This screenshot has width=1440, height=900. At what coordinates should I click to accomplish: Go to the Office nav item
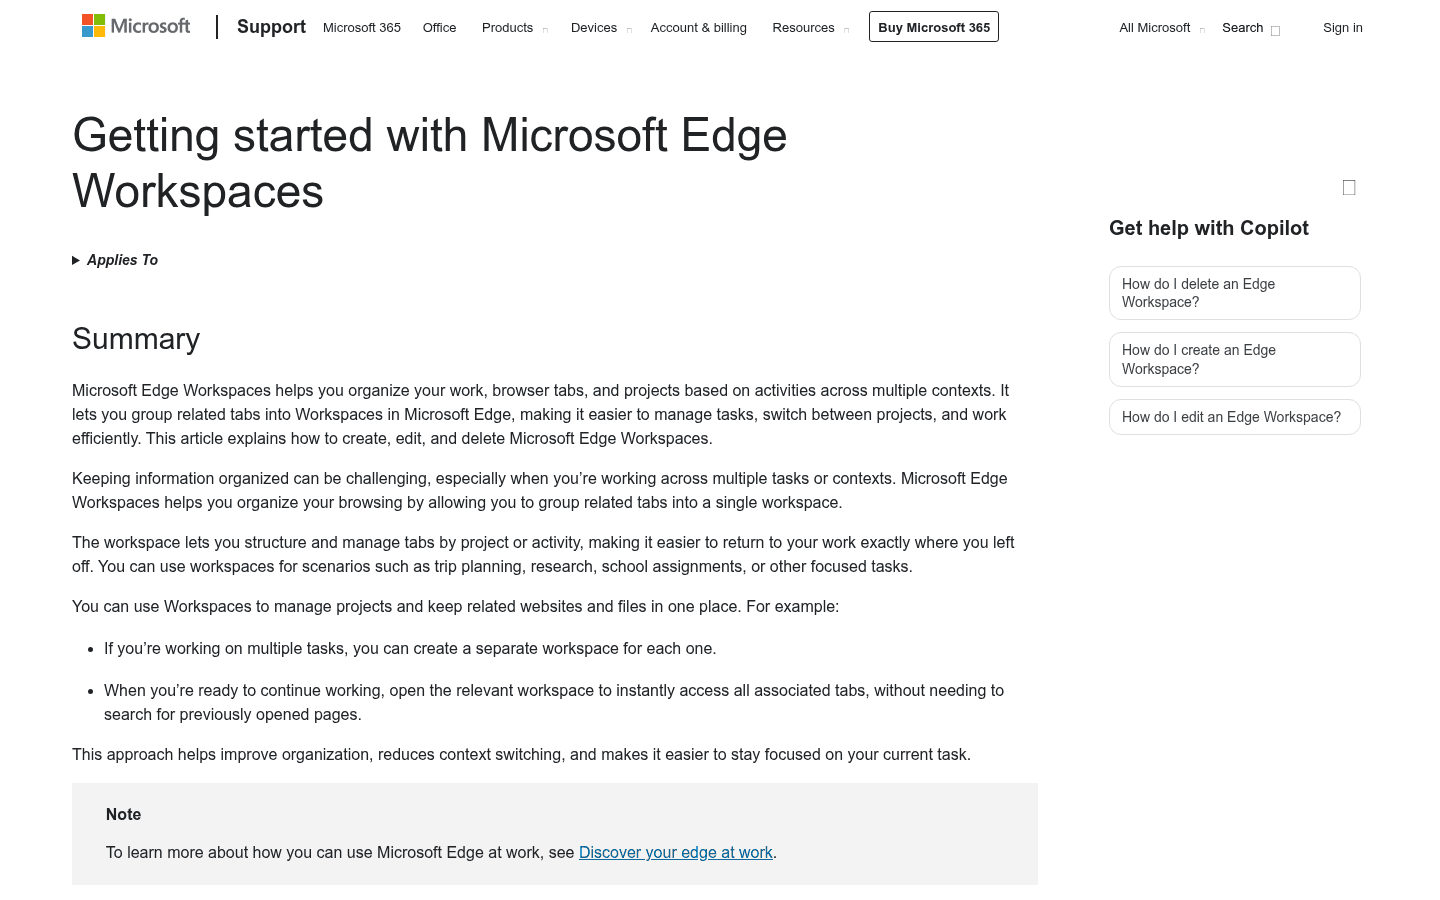[x=439, y=28]
